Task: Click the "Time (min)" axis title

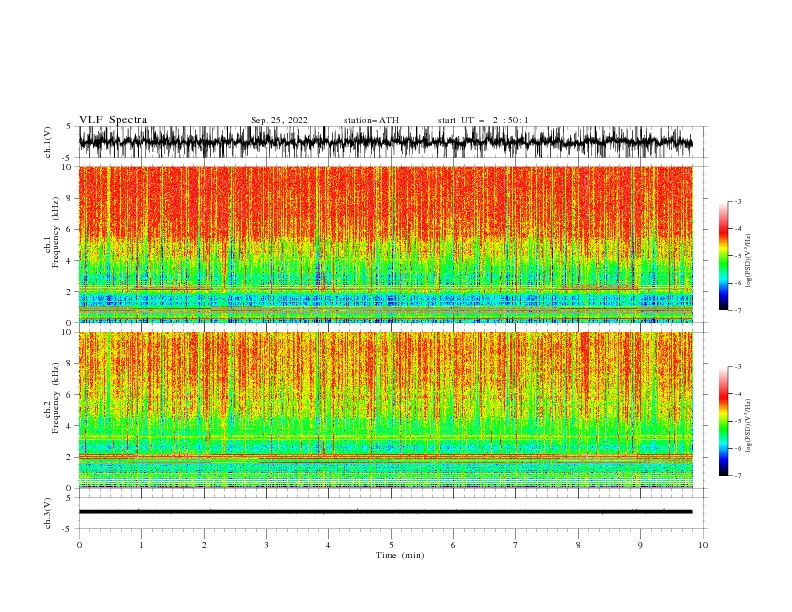Action: [x=400, y=555]
